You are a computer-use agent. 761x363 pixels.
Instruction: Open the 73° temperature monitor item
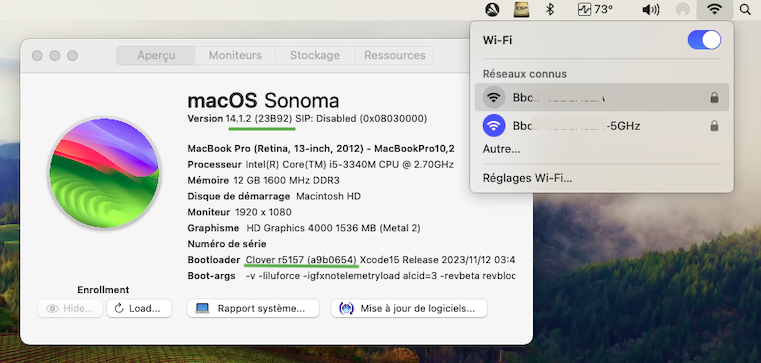pos(595,9)
